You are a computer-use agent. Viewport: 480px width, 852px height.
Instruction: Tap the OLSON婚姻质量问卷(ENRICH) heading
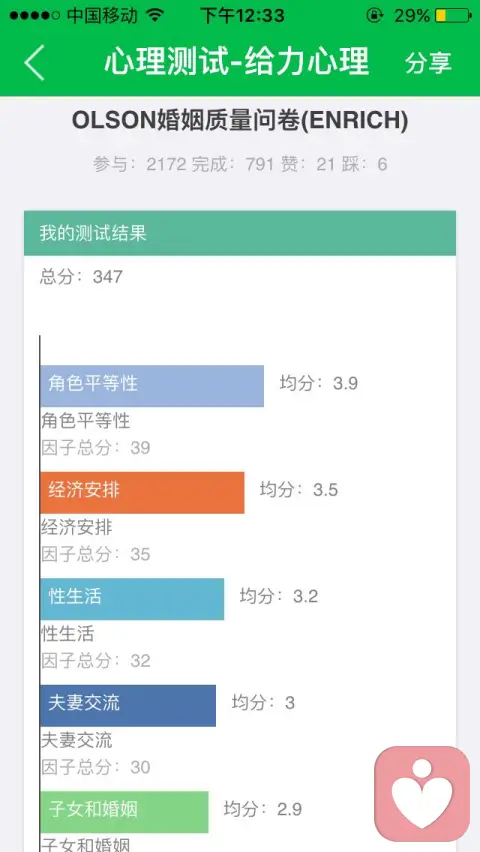click(240, 122)
